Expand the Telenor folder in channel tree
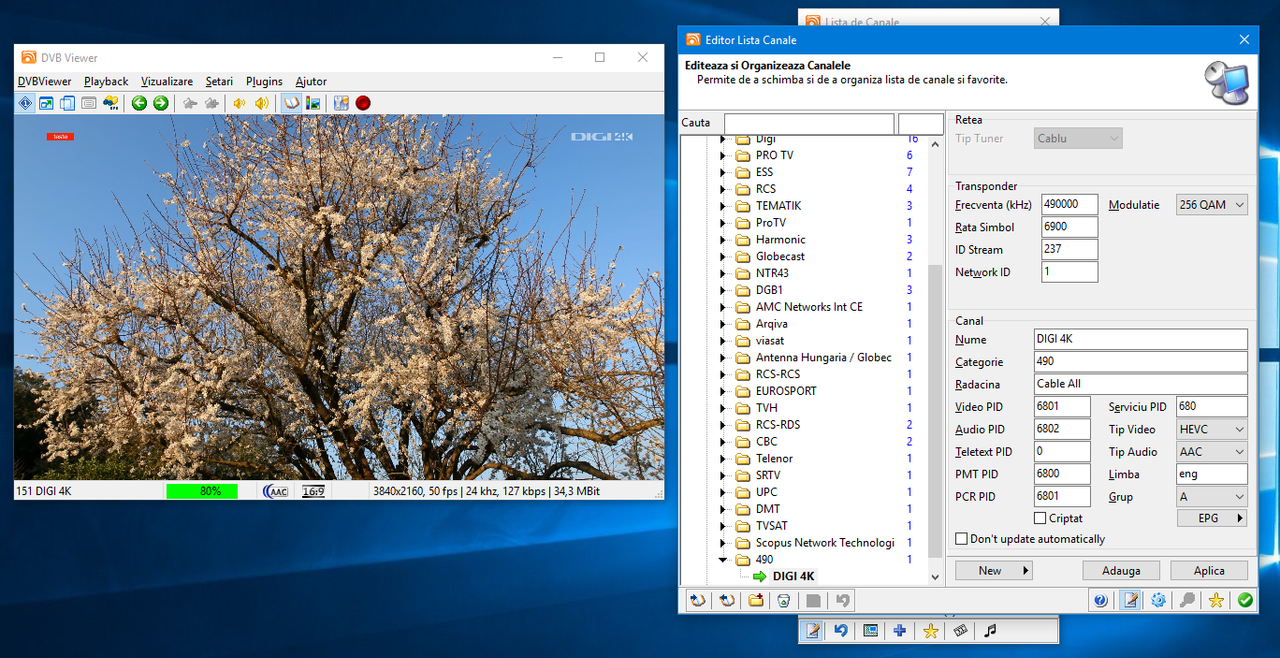1280x658 pixels. pos(723,458)
